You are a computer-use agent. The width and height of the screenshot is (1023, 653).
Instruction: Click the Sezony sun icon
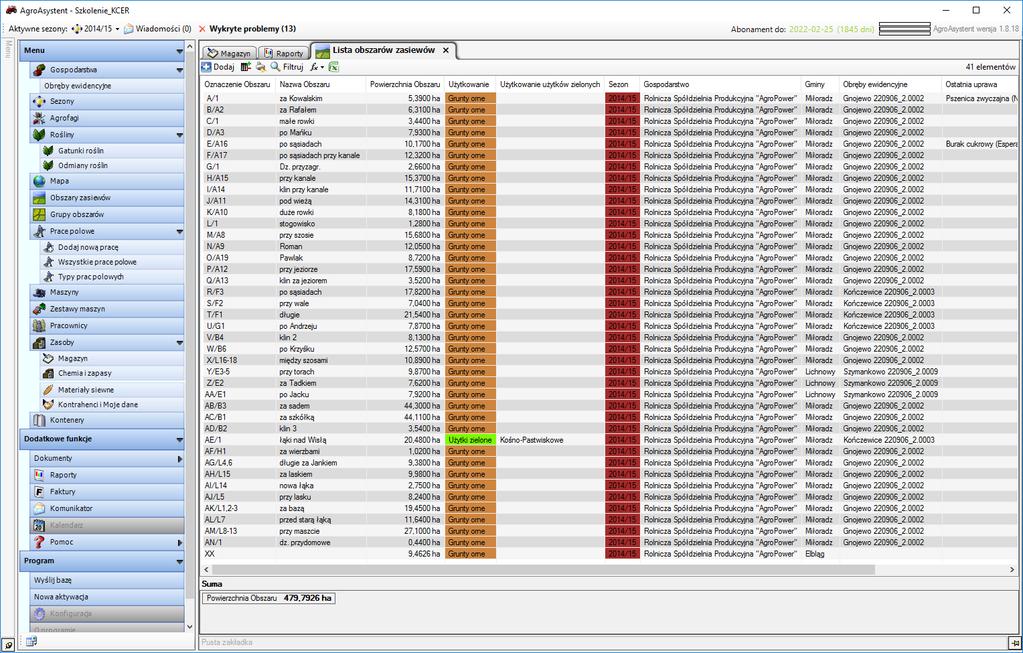pyautogui.click(x=39, y=101)
